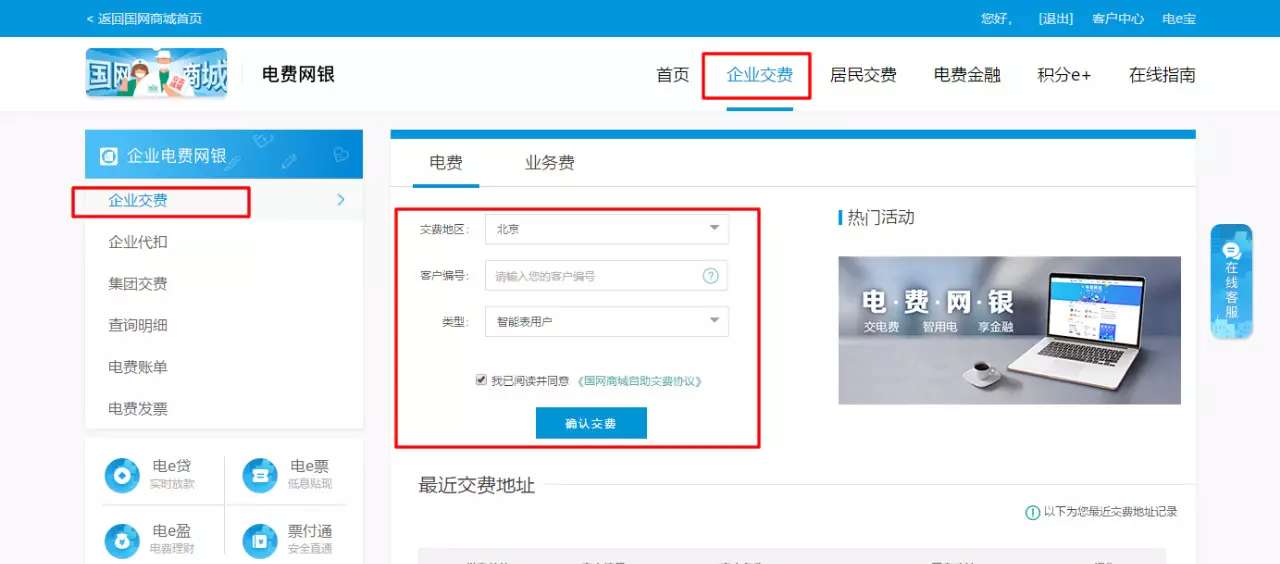Click the 客户编号 input field
The image size is (1280, 564).
[606, 276]
